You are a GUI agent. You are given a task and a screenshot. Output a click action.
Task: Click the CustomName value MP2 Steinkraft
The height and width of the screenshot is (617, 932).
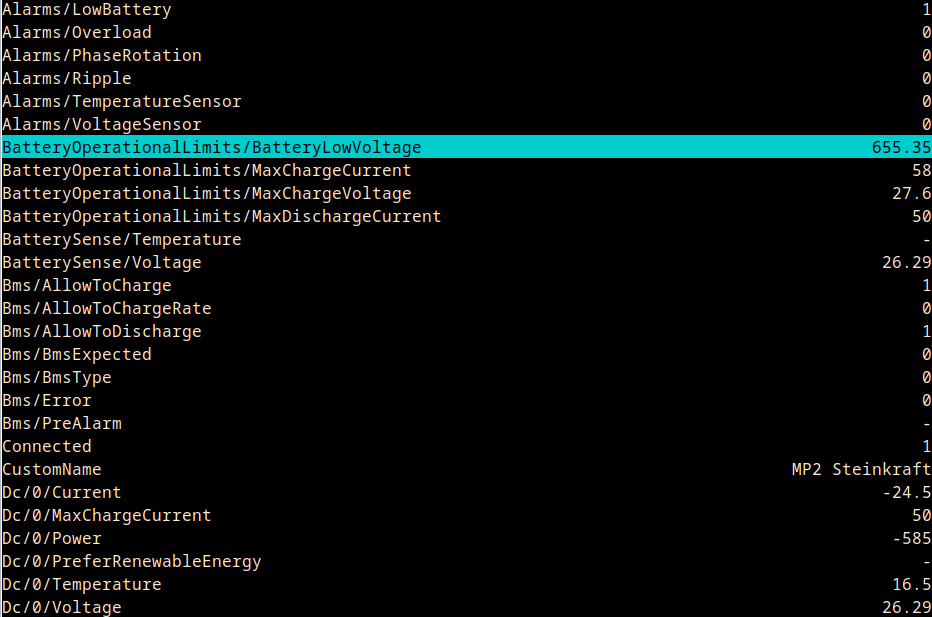[861, 470]
